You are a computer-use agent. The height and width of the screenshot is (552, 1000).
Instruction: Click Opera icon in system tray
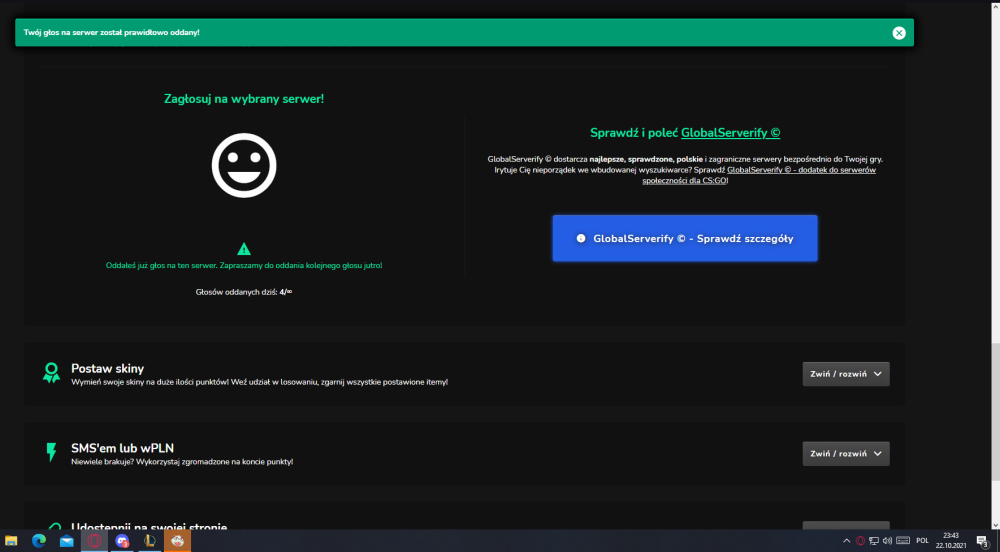click(x=860, y=541)
